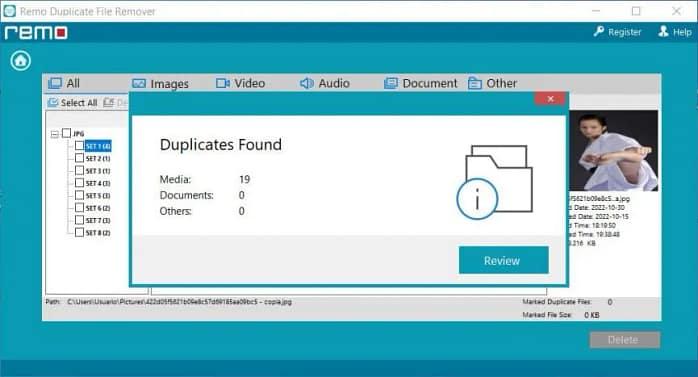The width and height of the screenshot is (698, 377).
Task: Switch to the All tab
Action: pyautogui.click(x=64, y=83)
